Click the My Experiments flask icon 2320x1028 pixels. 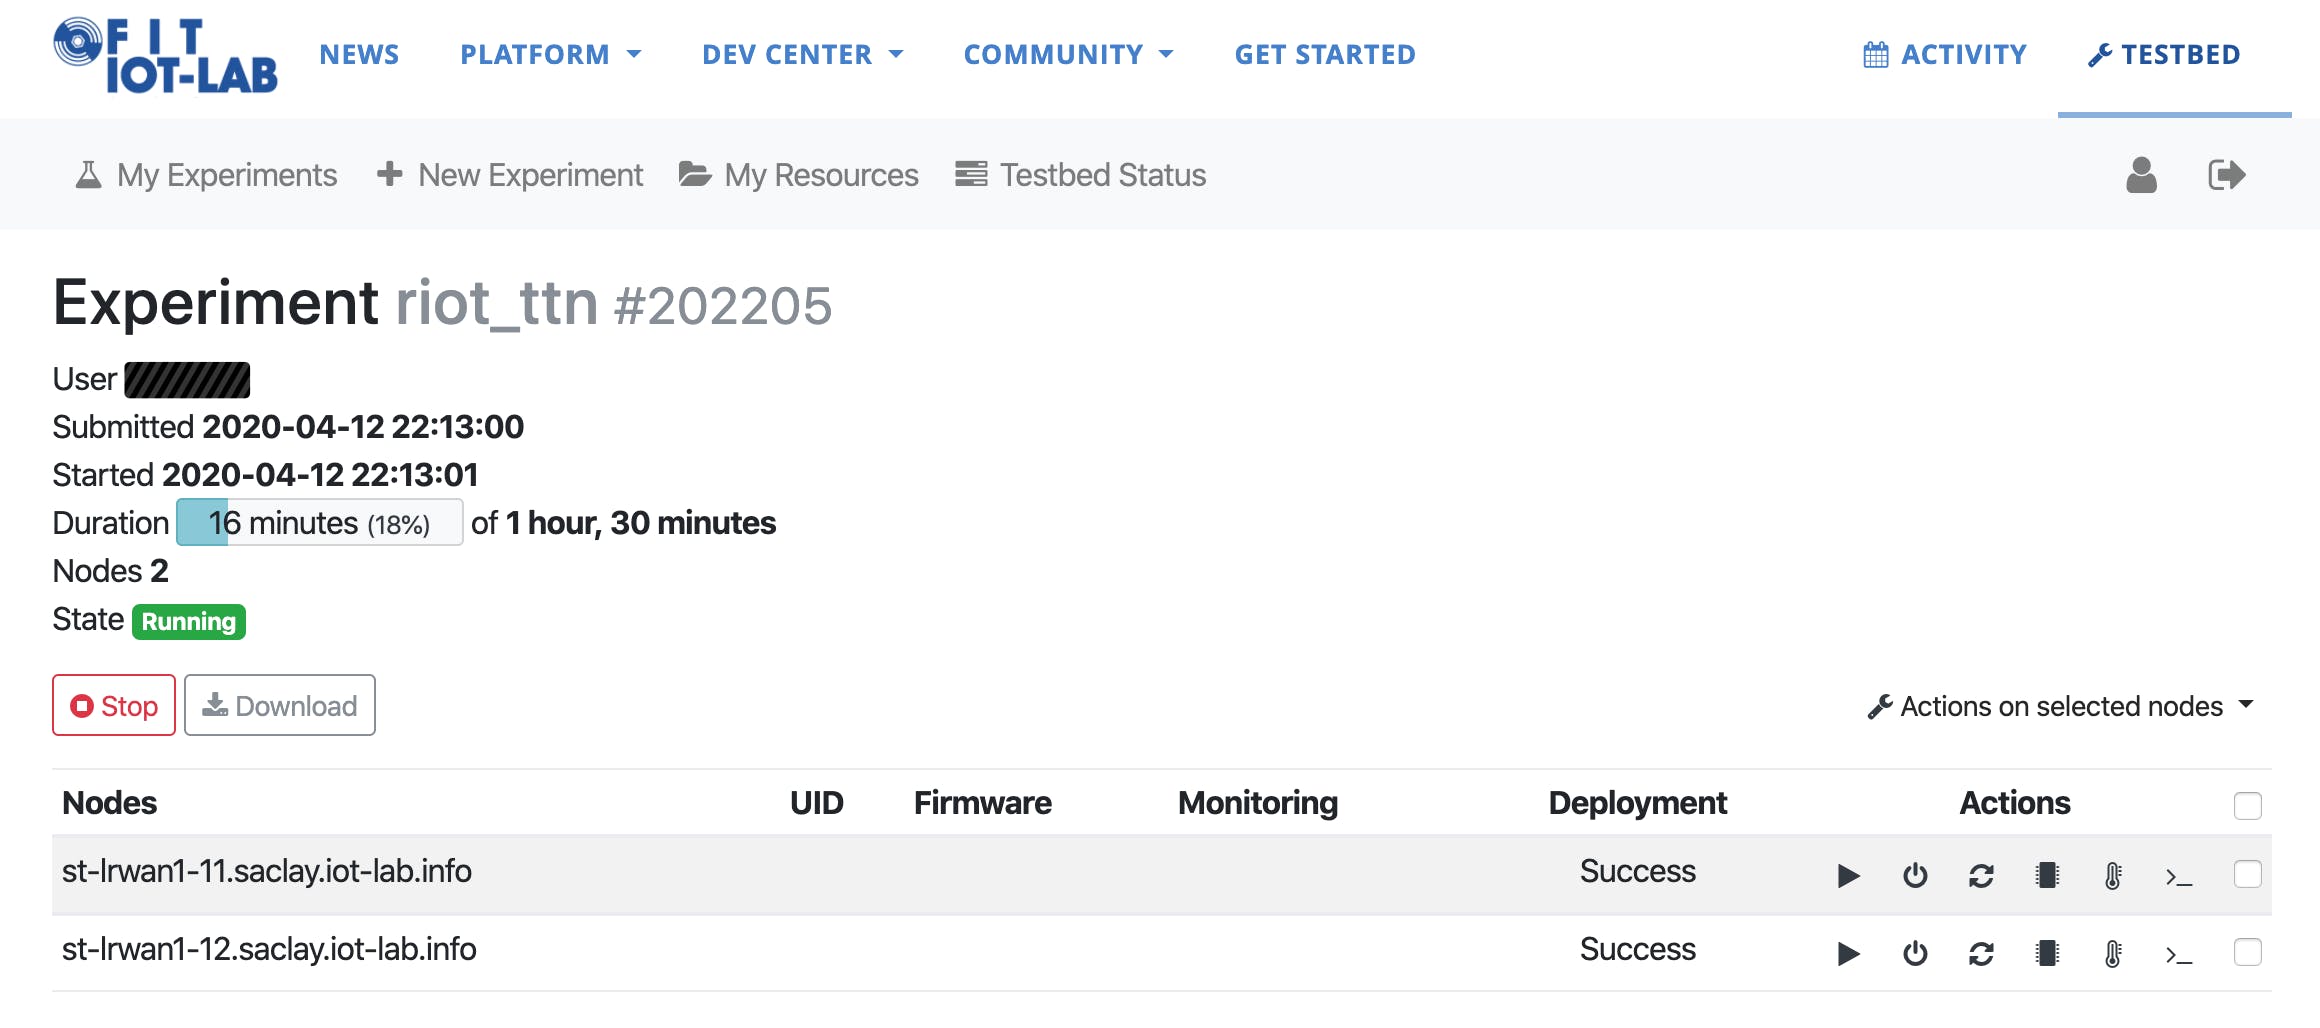88,175
